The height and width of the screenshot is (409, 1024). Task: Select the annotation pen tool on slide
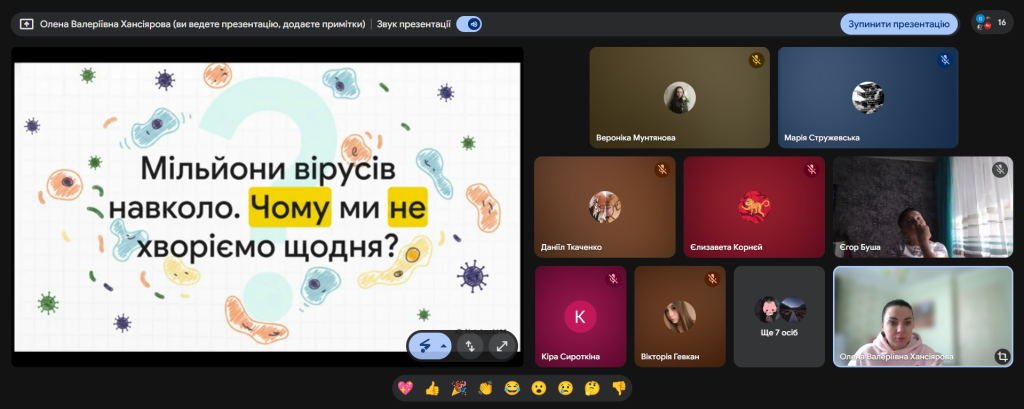(424, 346)
